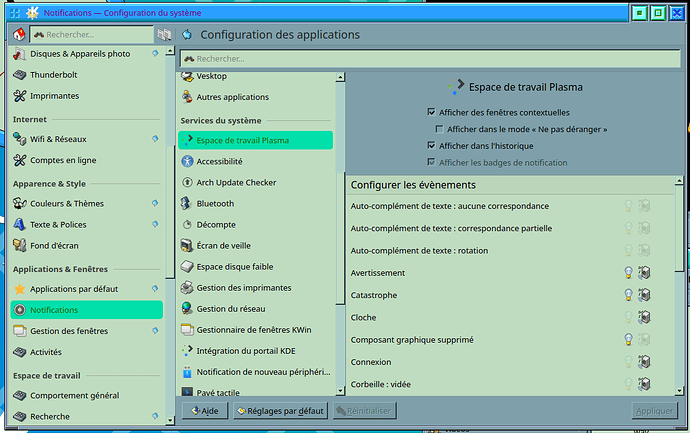Expand the Texte & Polices submenu arrow
This screenshot has width=690, height=433.
(155, 224)
